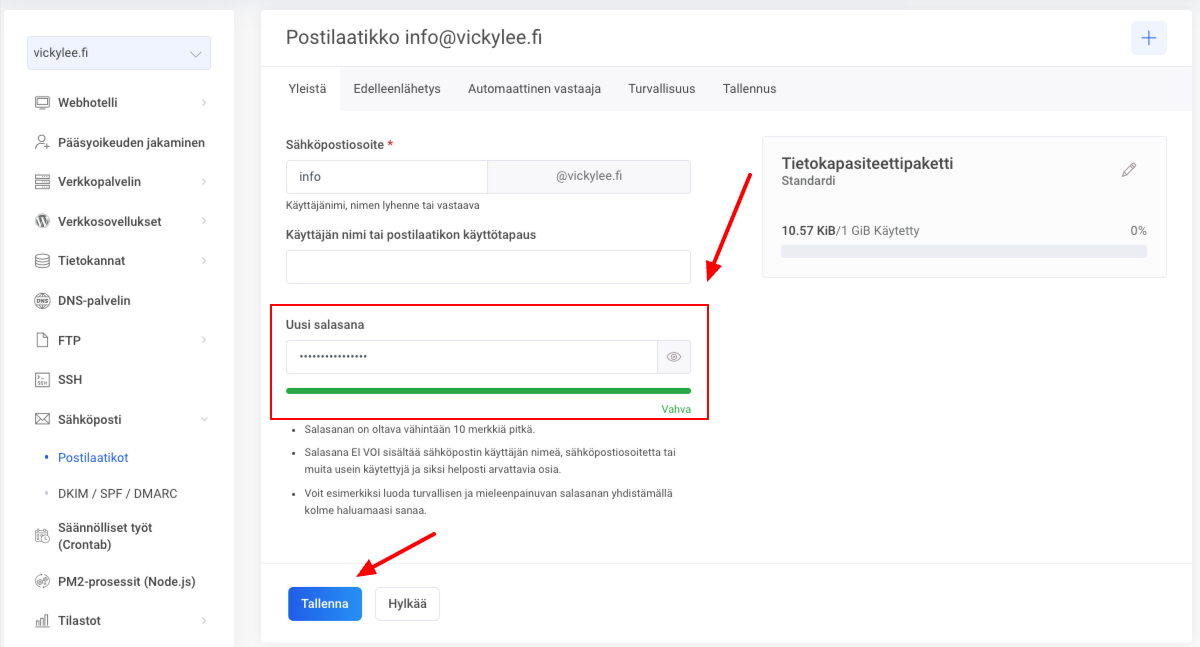Click the SSH terminal icon

42,380
